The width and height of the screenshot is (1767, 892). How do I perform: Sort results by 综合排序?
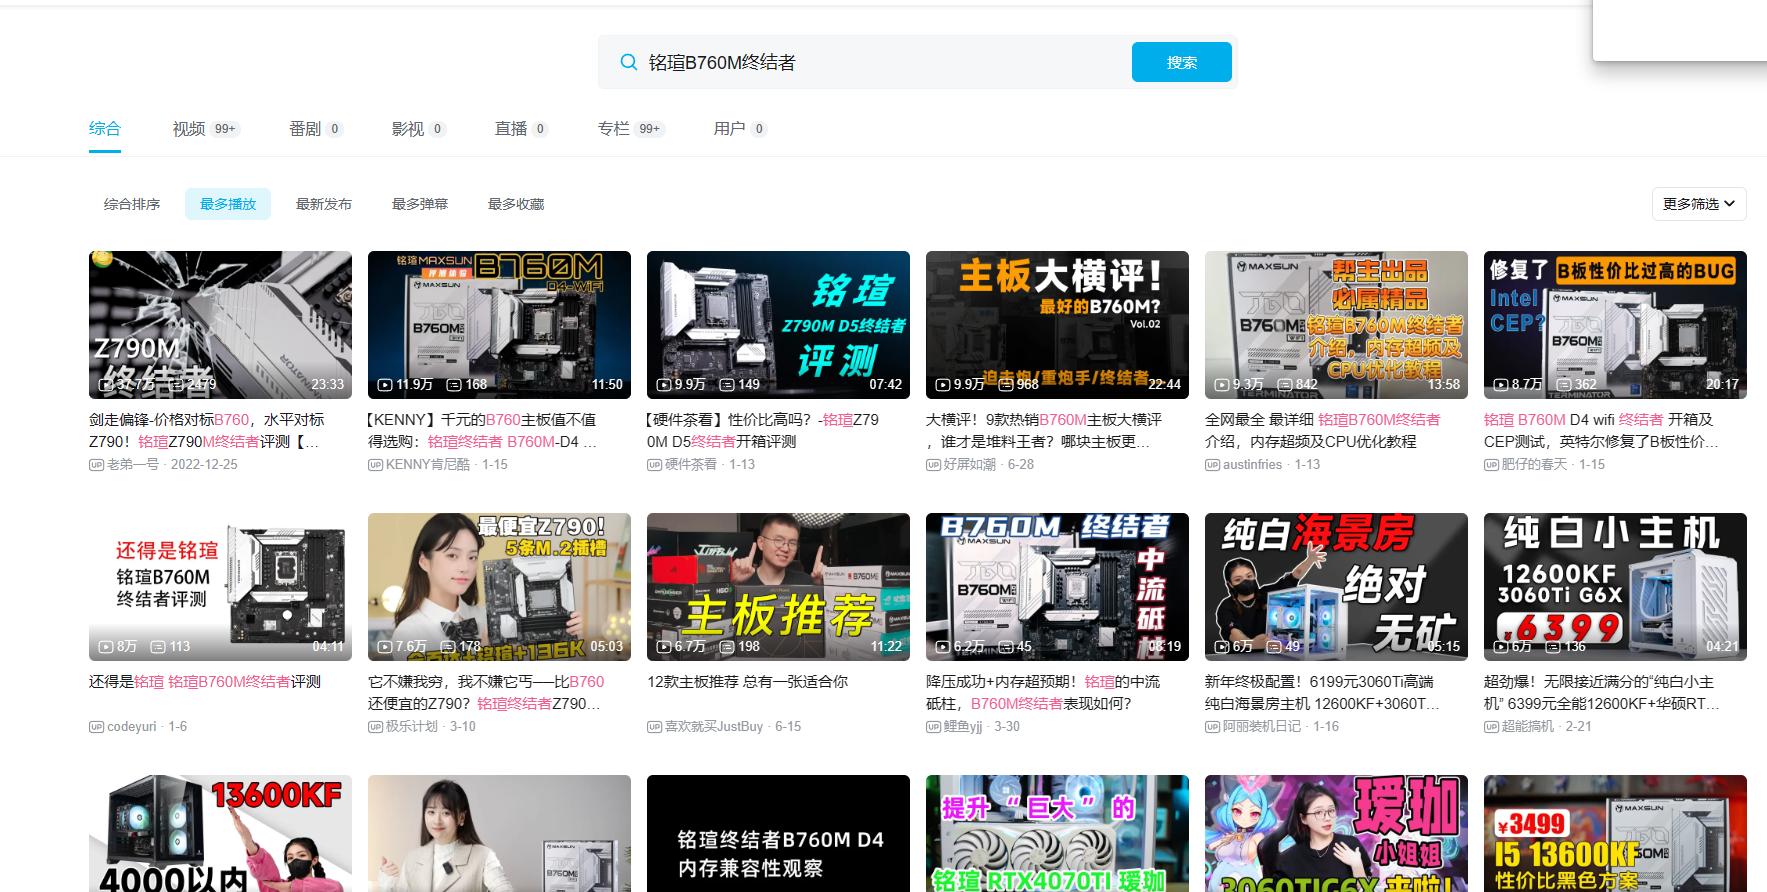click(x=132, y=204)
